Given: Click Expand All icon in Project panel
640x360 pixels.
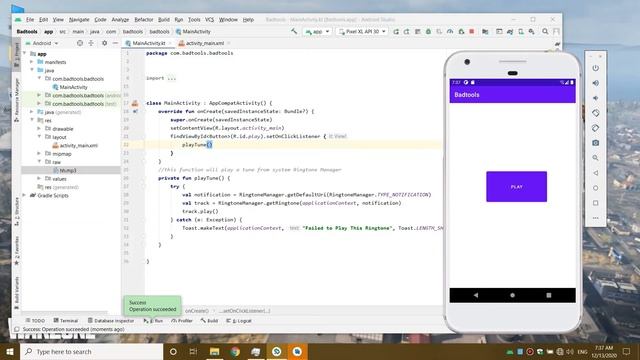Looking at the screenshot, I should pos(91,43).
